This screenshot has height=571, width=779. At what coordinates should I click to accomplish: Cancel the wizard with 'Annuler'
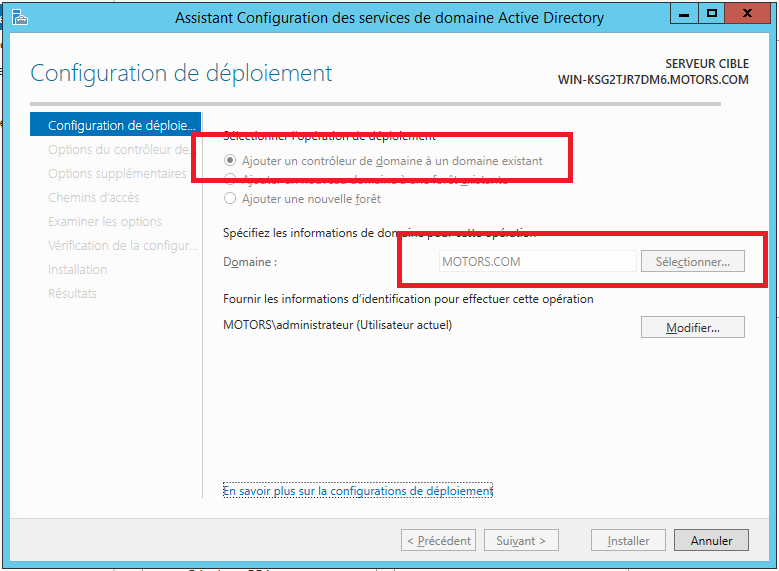[711, 541]
